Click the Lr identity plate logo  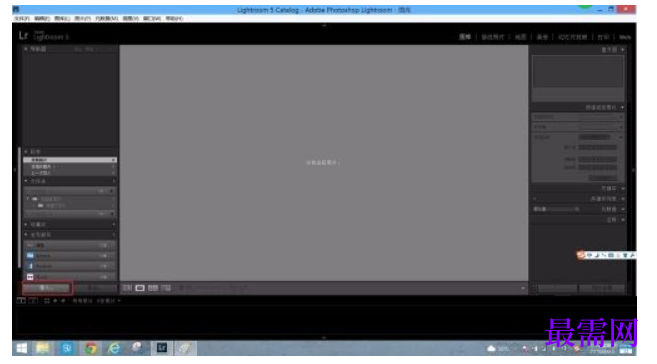23,36
